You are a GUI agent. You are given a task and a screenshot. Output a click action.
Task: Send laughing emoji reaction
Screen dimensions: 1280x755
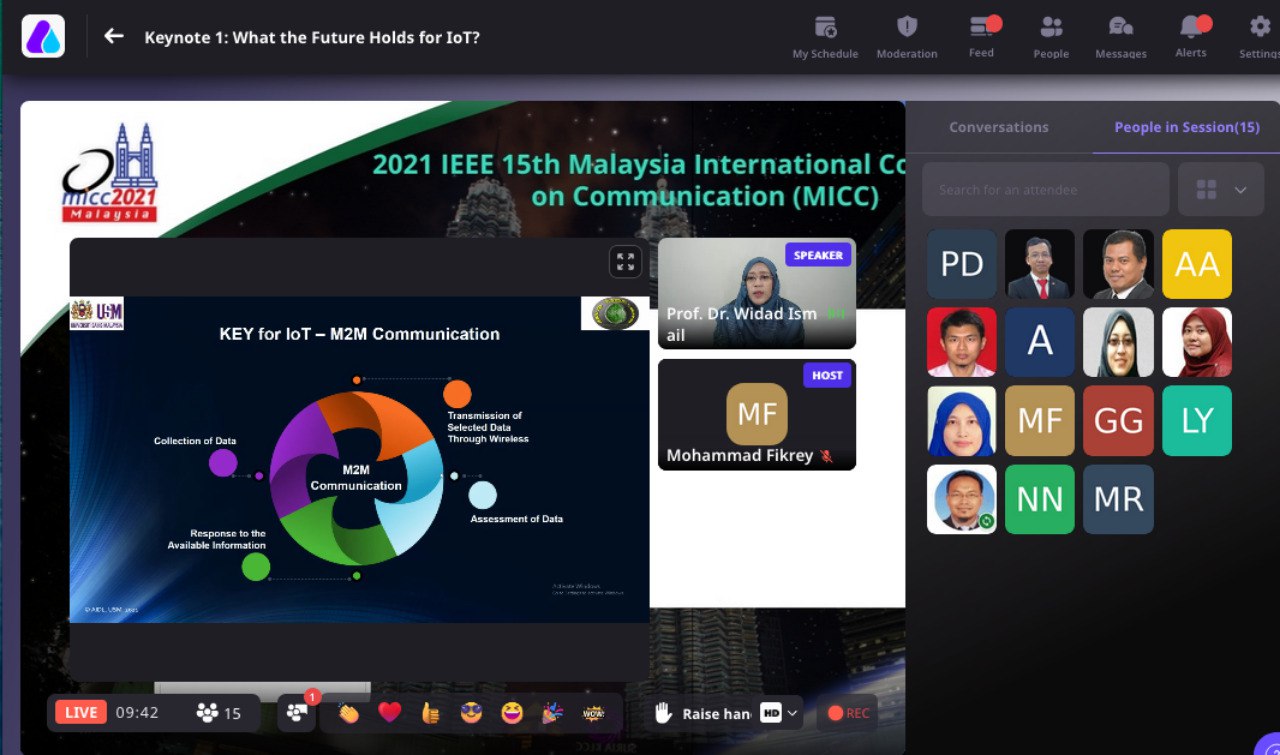(512, 713)
